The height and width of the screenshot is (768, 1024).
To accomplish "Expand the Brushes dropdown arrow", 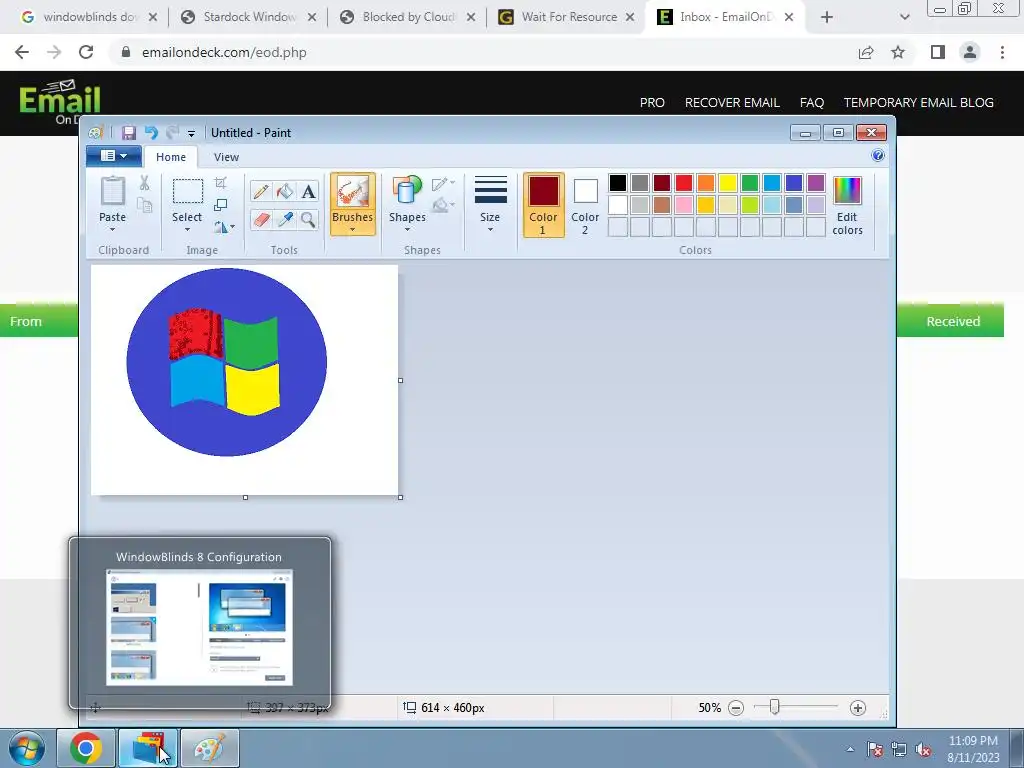I will click(x=352, y=230).
